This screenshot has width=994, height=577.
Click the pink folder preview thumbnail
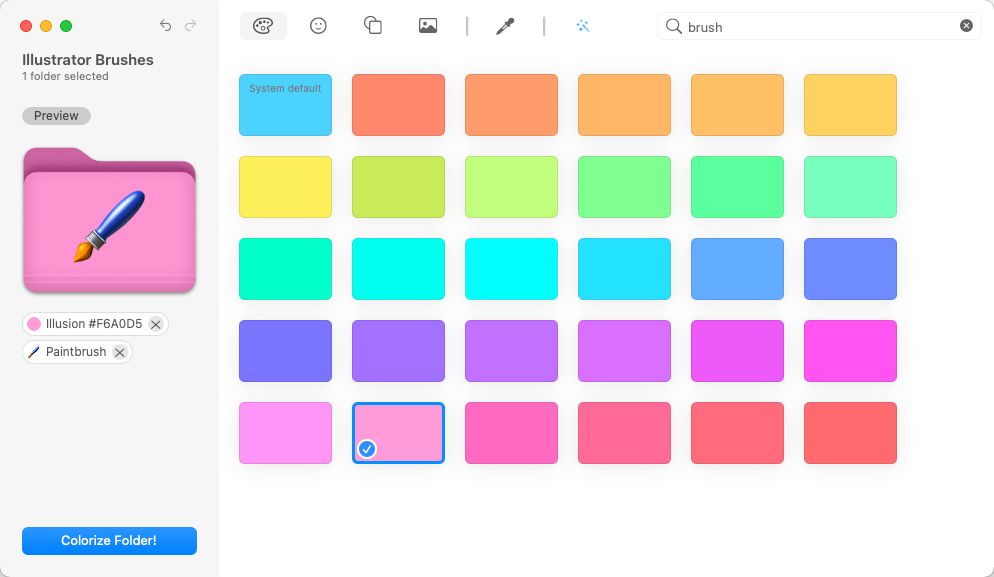[x=109, y=220]
